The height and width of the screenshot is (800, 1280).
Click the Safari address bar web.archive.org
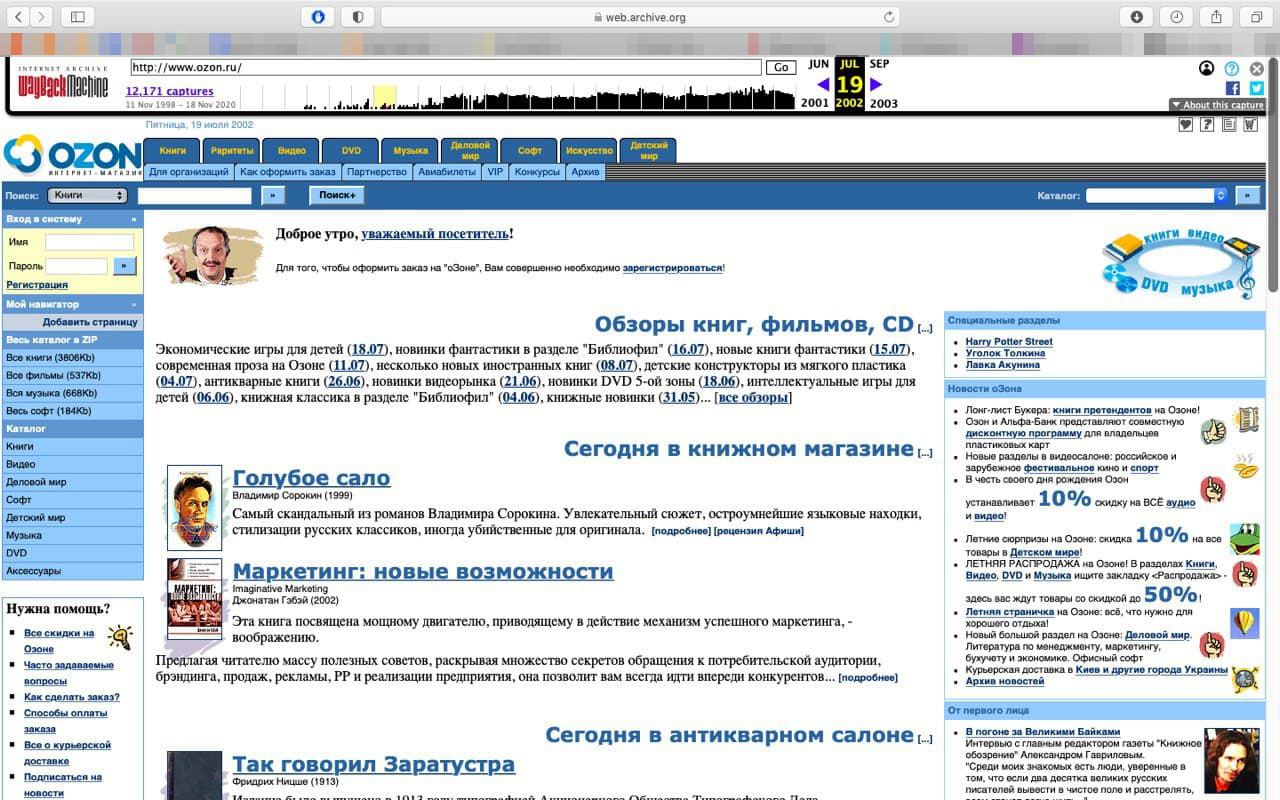point(640,17)
